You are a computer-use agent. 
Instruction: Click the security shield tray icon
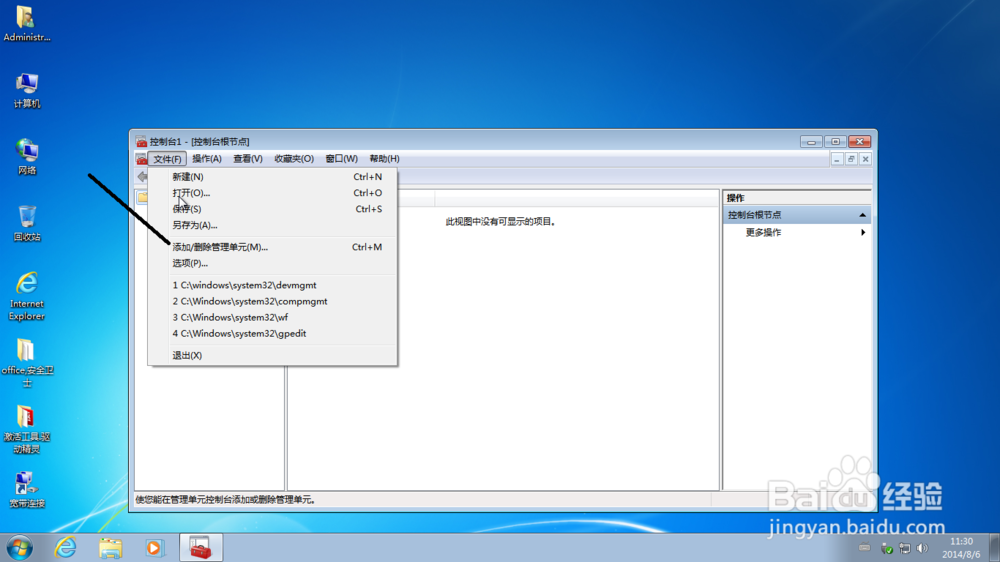(886, 548)
